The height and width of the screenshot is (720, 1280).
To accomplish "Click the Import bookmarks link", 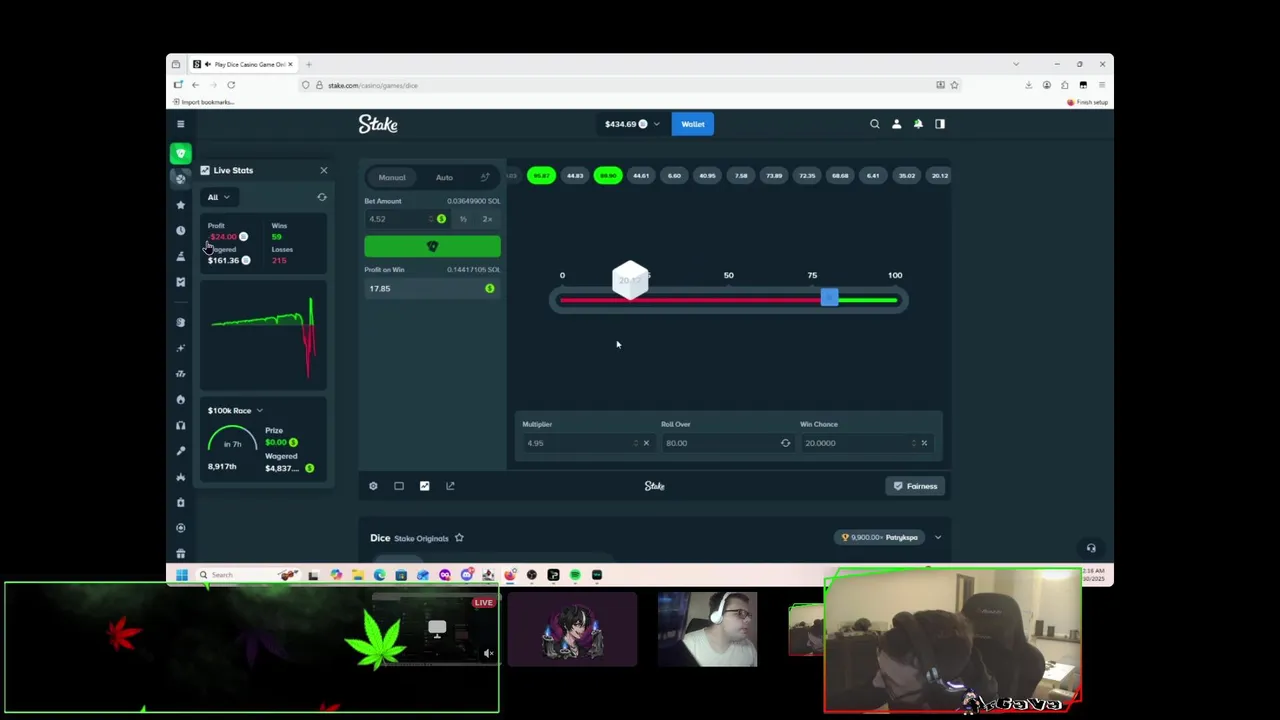I will pyautogui.click(x=205, y=102).
